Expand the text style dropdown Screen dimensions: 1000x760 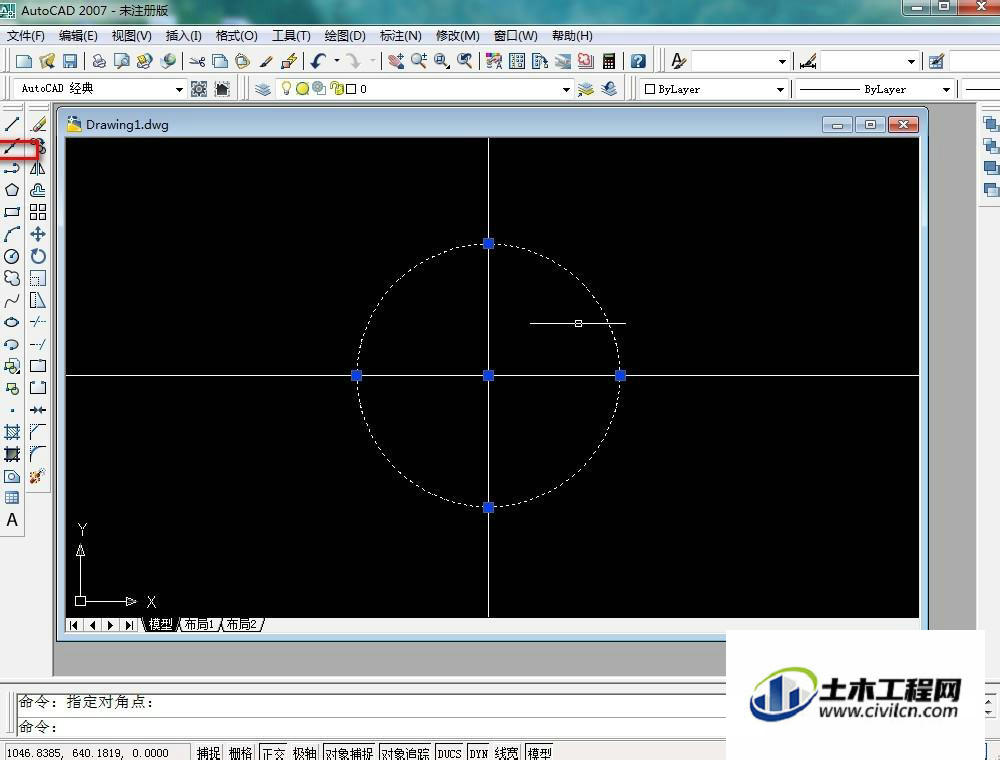click(782, 61)
